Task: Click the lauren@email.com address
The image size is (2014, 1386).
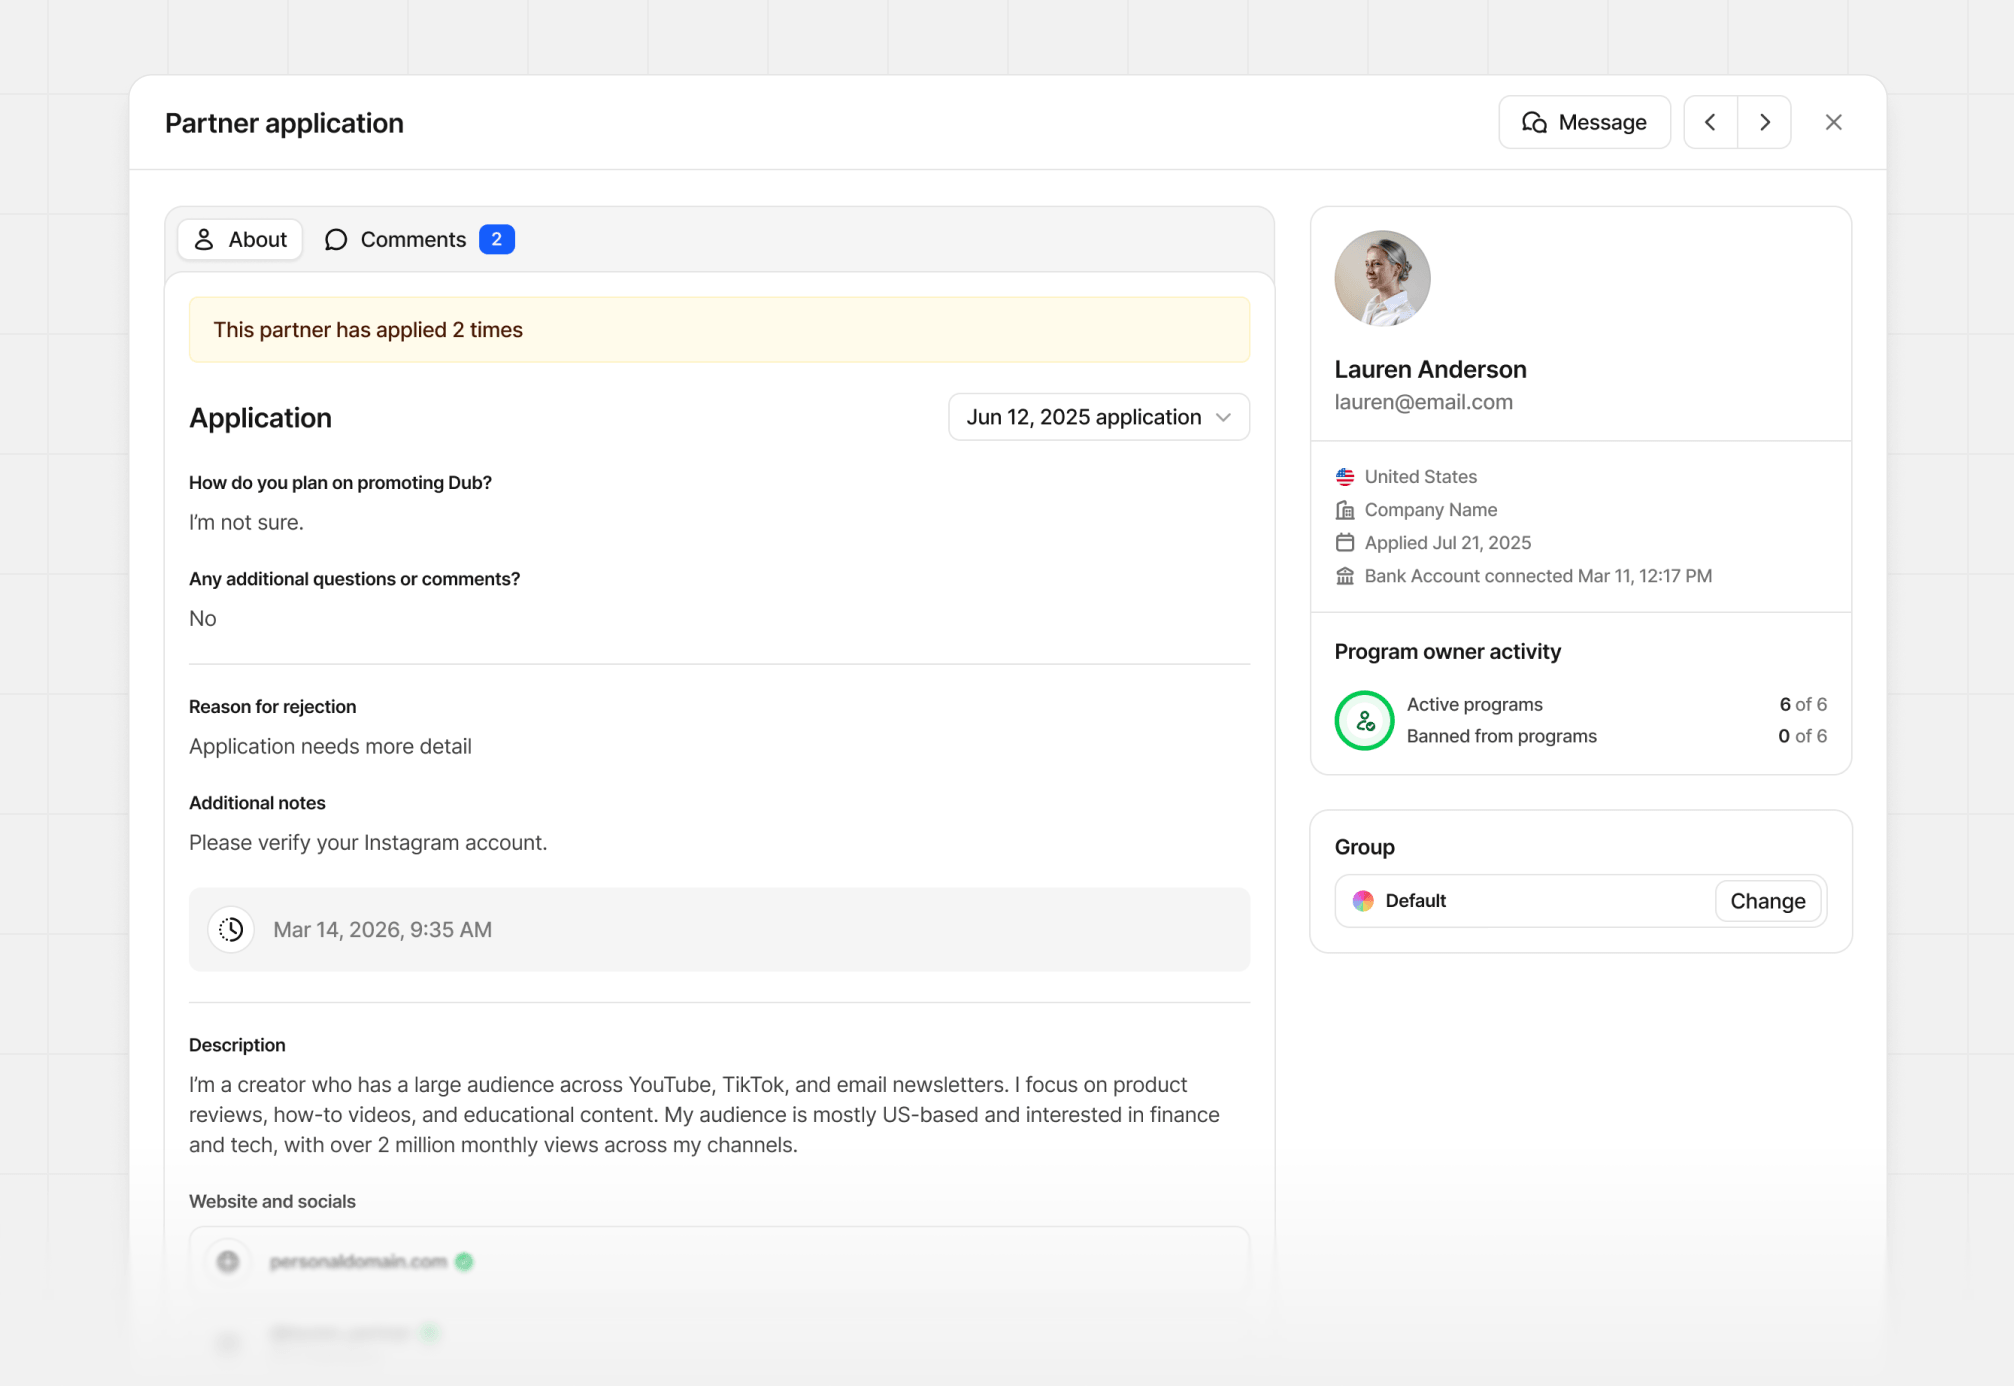Action: (1423, 402)
